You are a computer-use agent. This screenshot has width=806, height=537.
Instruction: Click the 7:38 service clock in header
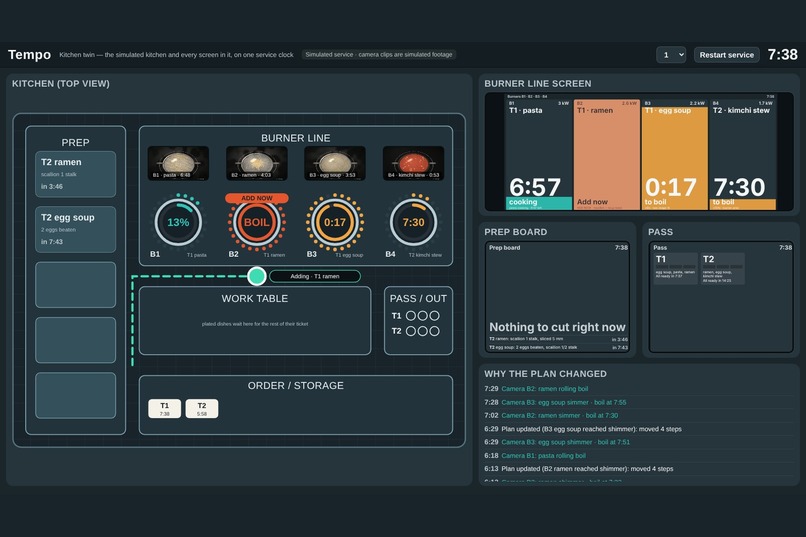[x=782, y=54]
